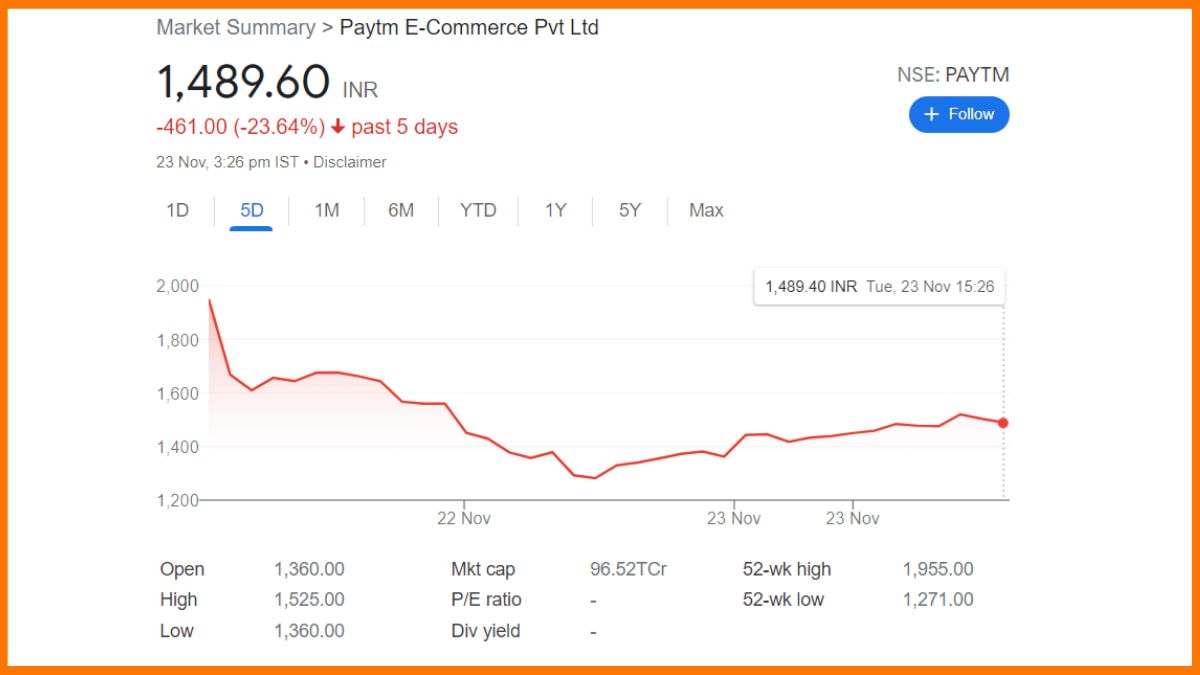Image resolution: width=1200 pixels, height=675 pixels.
Task: Click the 22 Nov axis label
Action: [464, 518]
